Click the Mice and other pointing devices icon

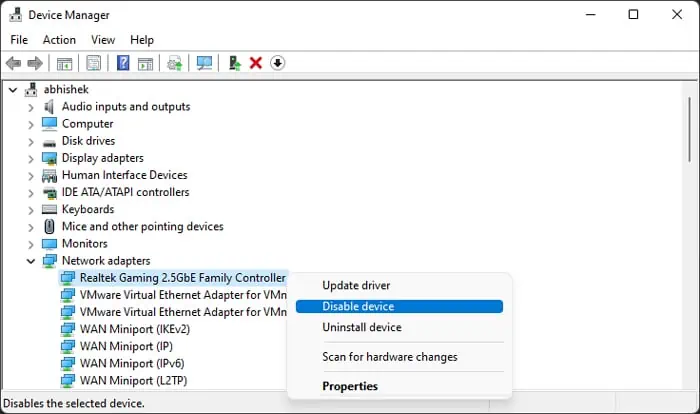(50, 226)
